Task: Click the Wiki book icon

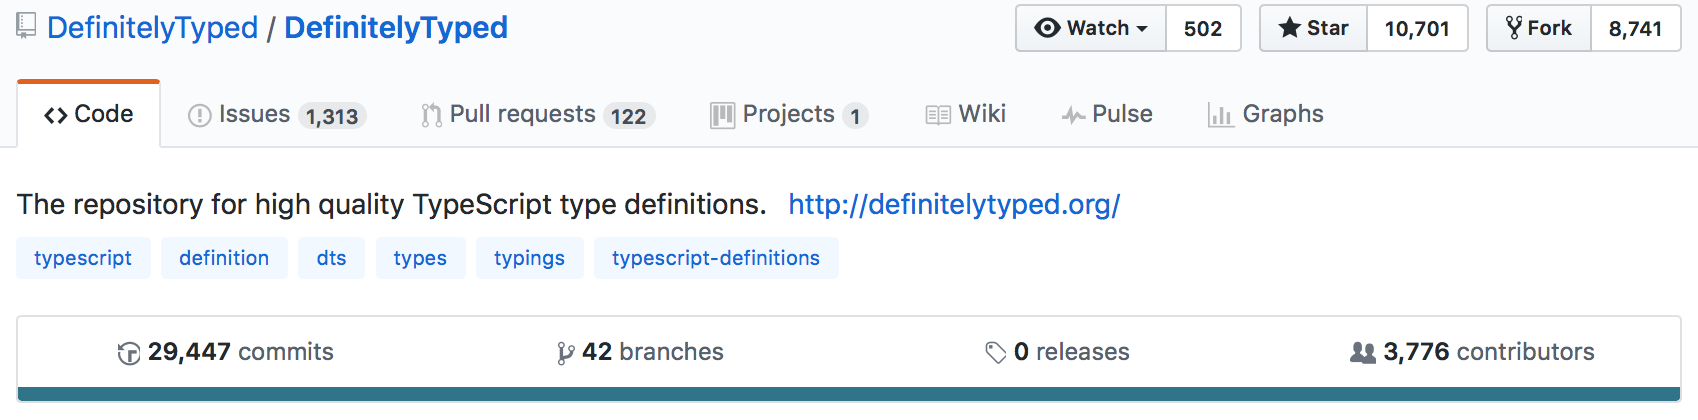Action: pyautogui.click(x=938, y=115)
